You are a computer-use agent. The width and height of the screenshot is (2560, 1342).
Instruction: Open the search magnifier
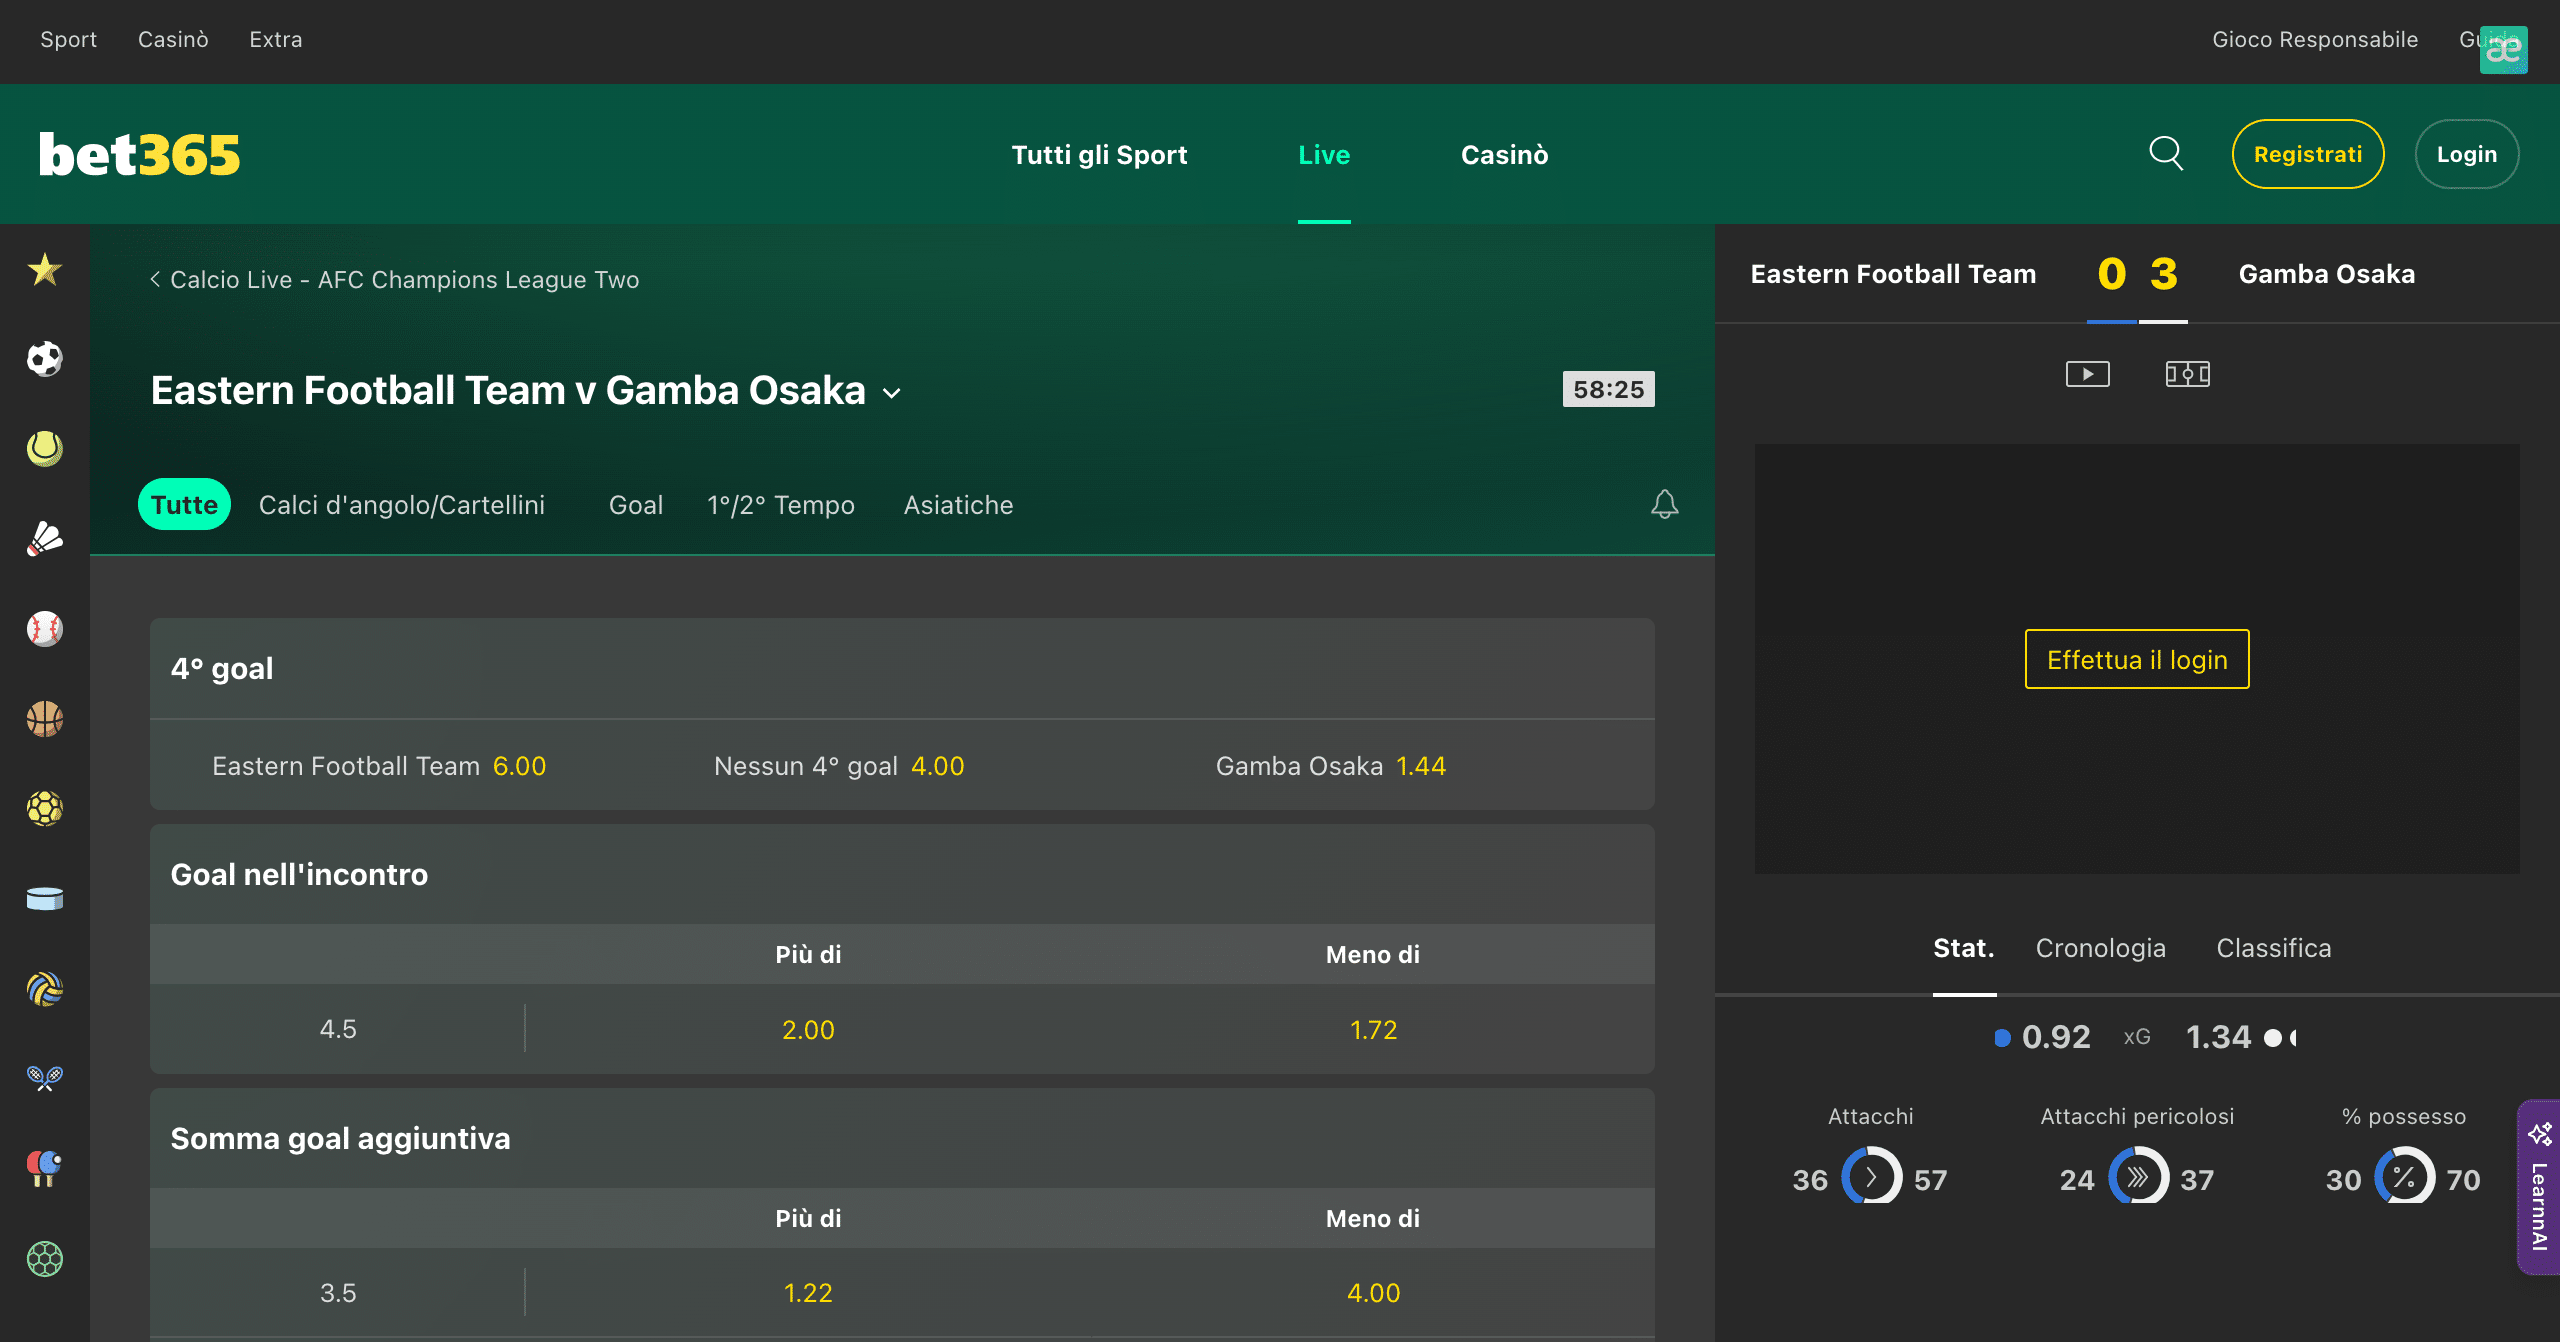pos(2164,153)
